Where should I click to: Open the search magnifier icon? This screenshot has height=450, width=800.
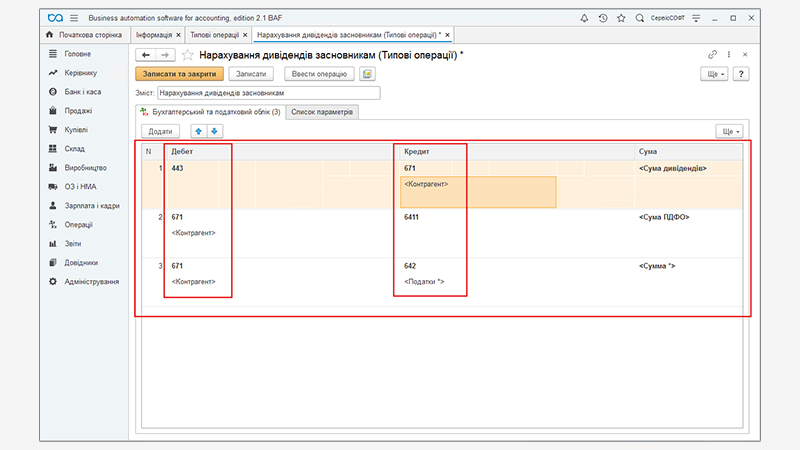point(640,18)
